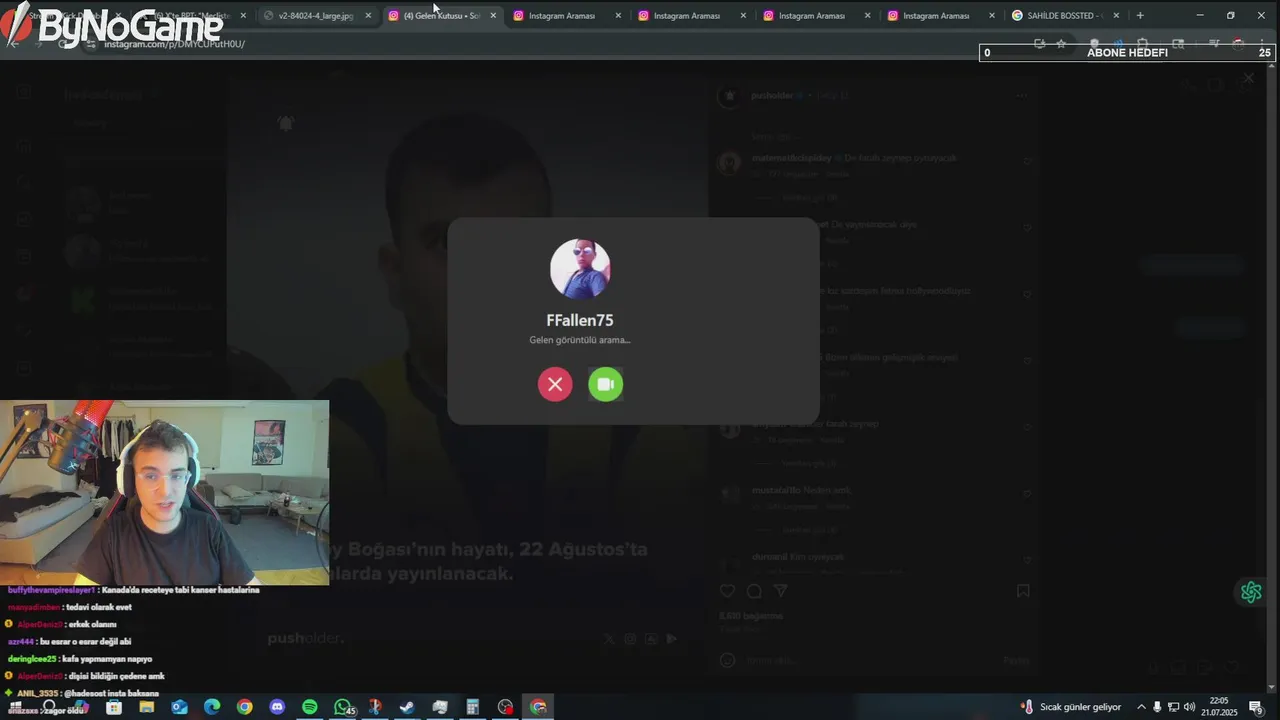Click the FFallen75 caller name
This screenshot has height=720, width=1280.
tap(580, 320)
